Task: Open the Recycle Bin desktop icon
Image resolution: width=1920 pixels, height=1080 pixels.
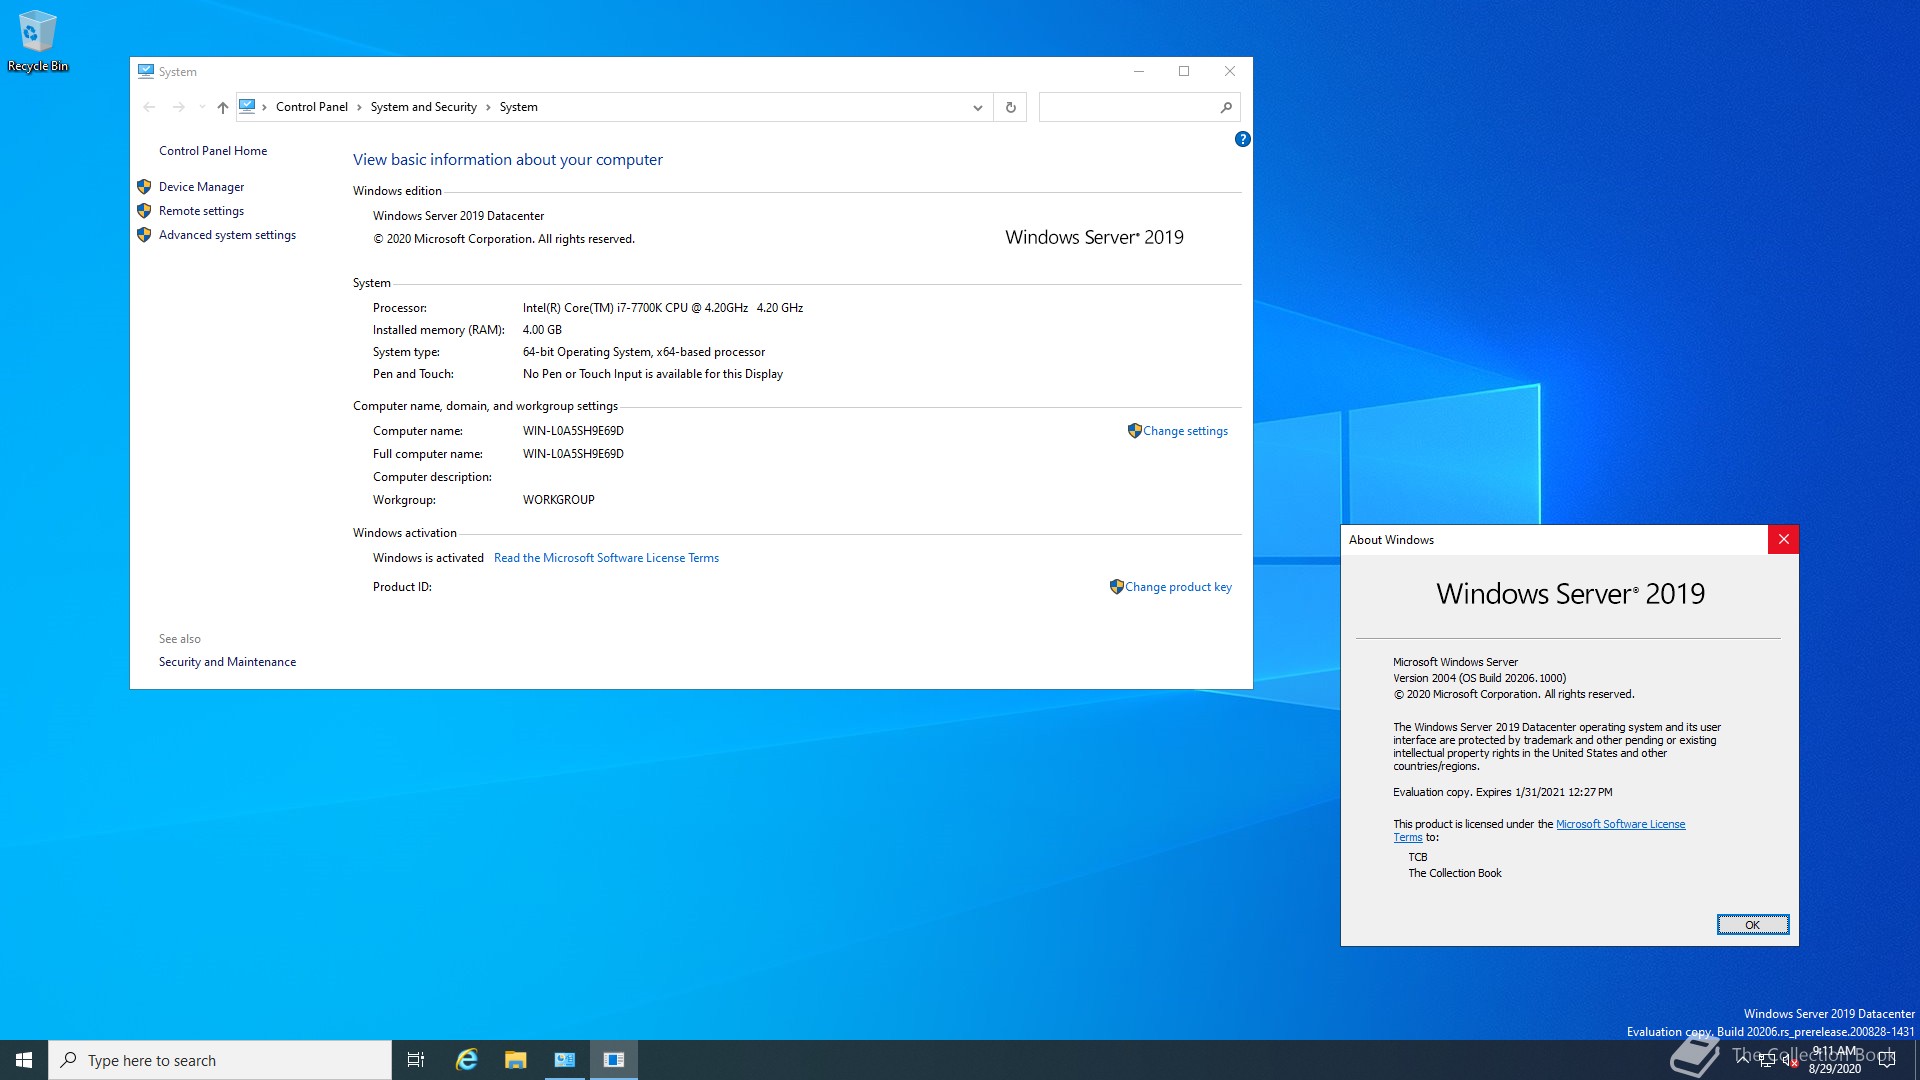Action: click(37, 41)
